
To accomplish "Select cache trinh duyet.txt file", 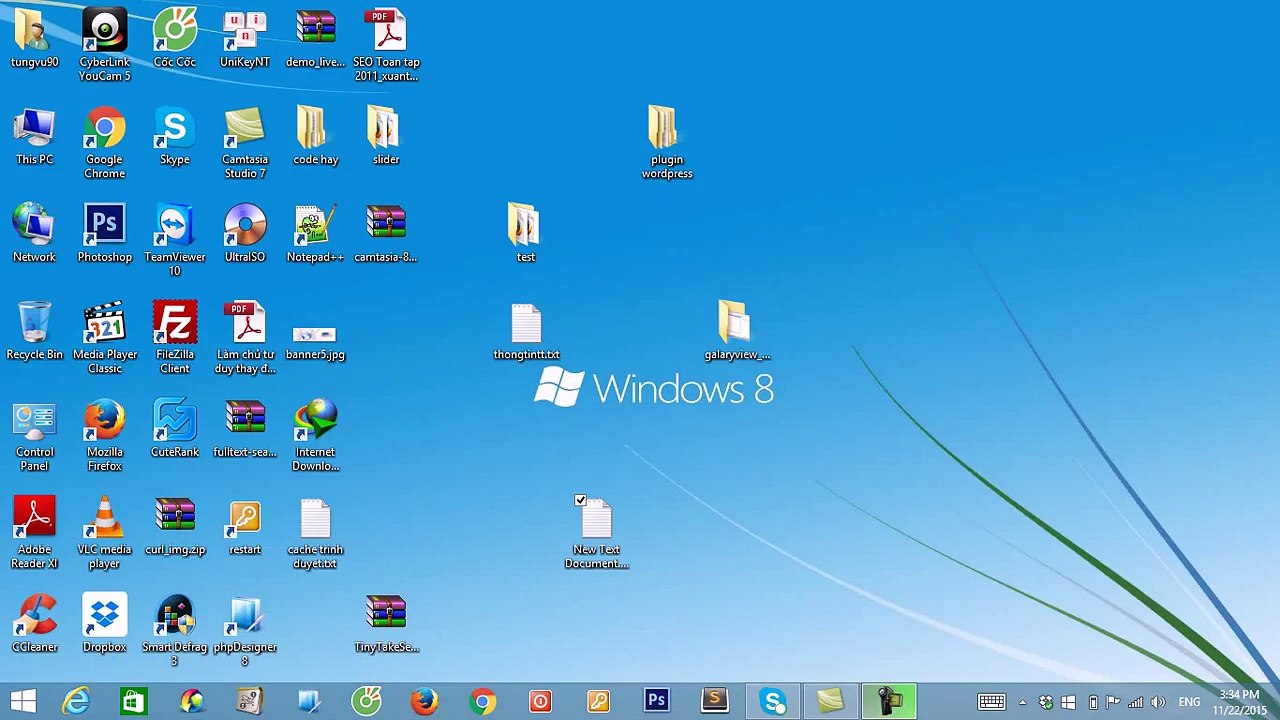I will coord(315,533).
